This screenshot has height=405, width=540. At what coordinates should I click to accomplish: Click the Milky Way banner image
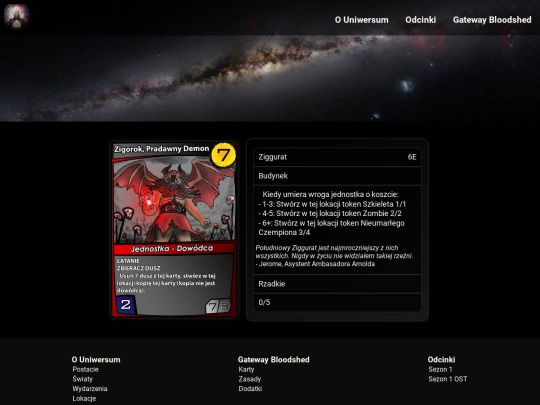(270, 78)
